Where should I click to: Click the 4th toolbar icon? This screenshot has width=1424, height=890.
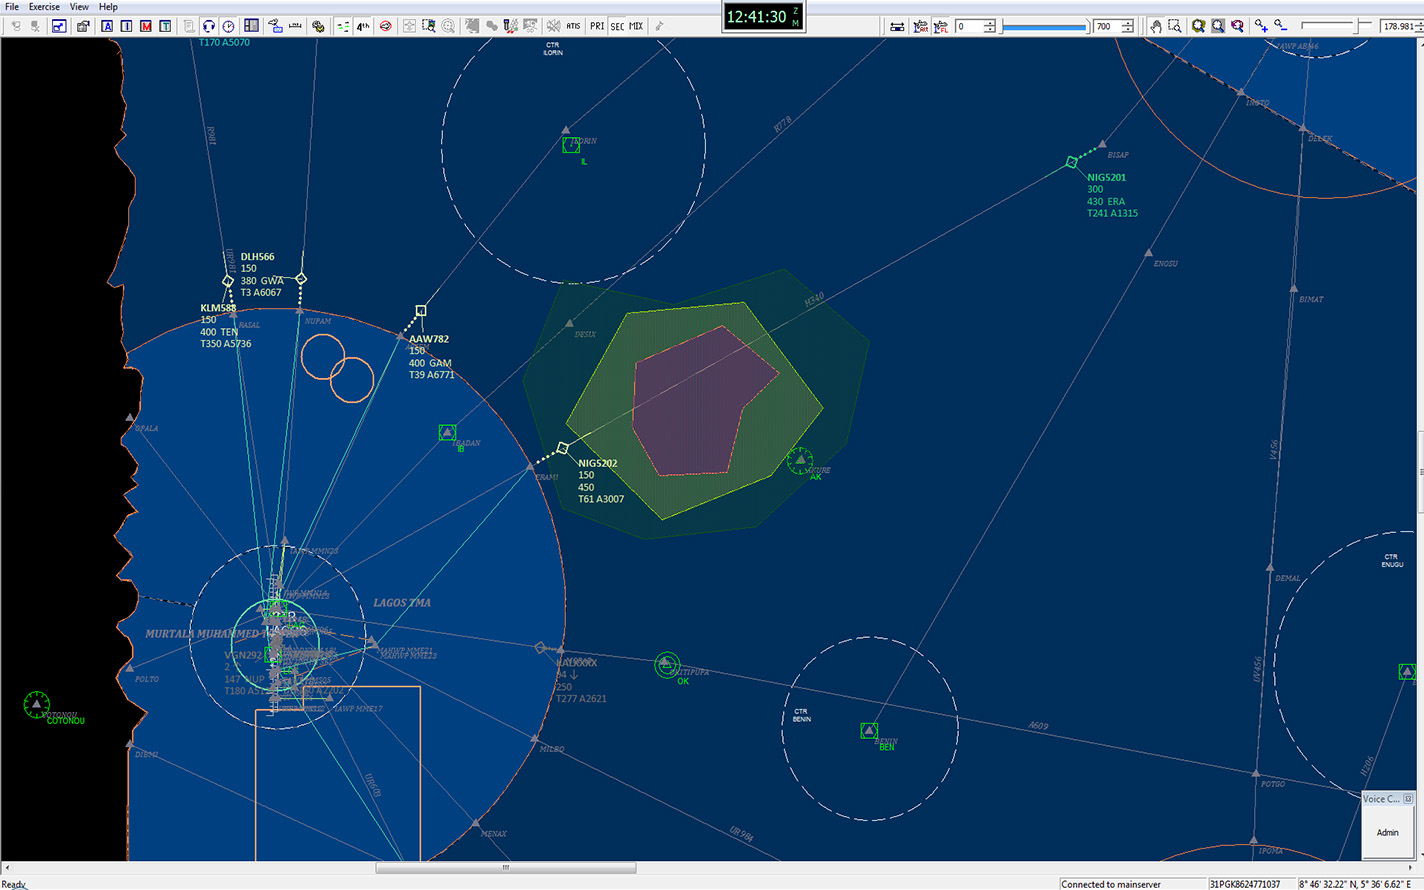pyautogui.click(x=363, y=26)
